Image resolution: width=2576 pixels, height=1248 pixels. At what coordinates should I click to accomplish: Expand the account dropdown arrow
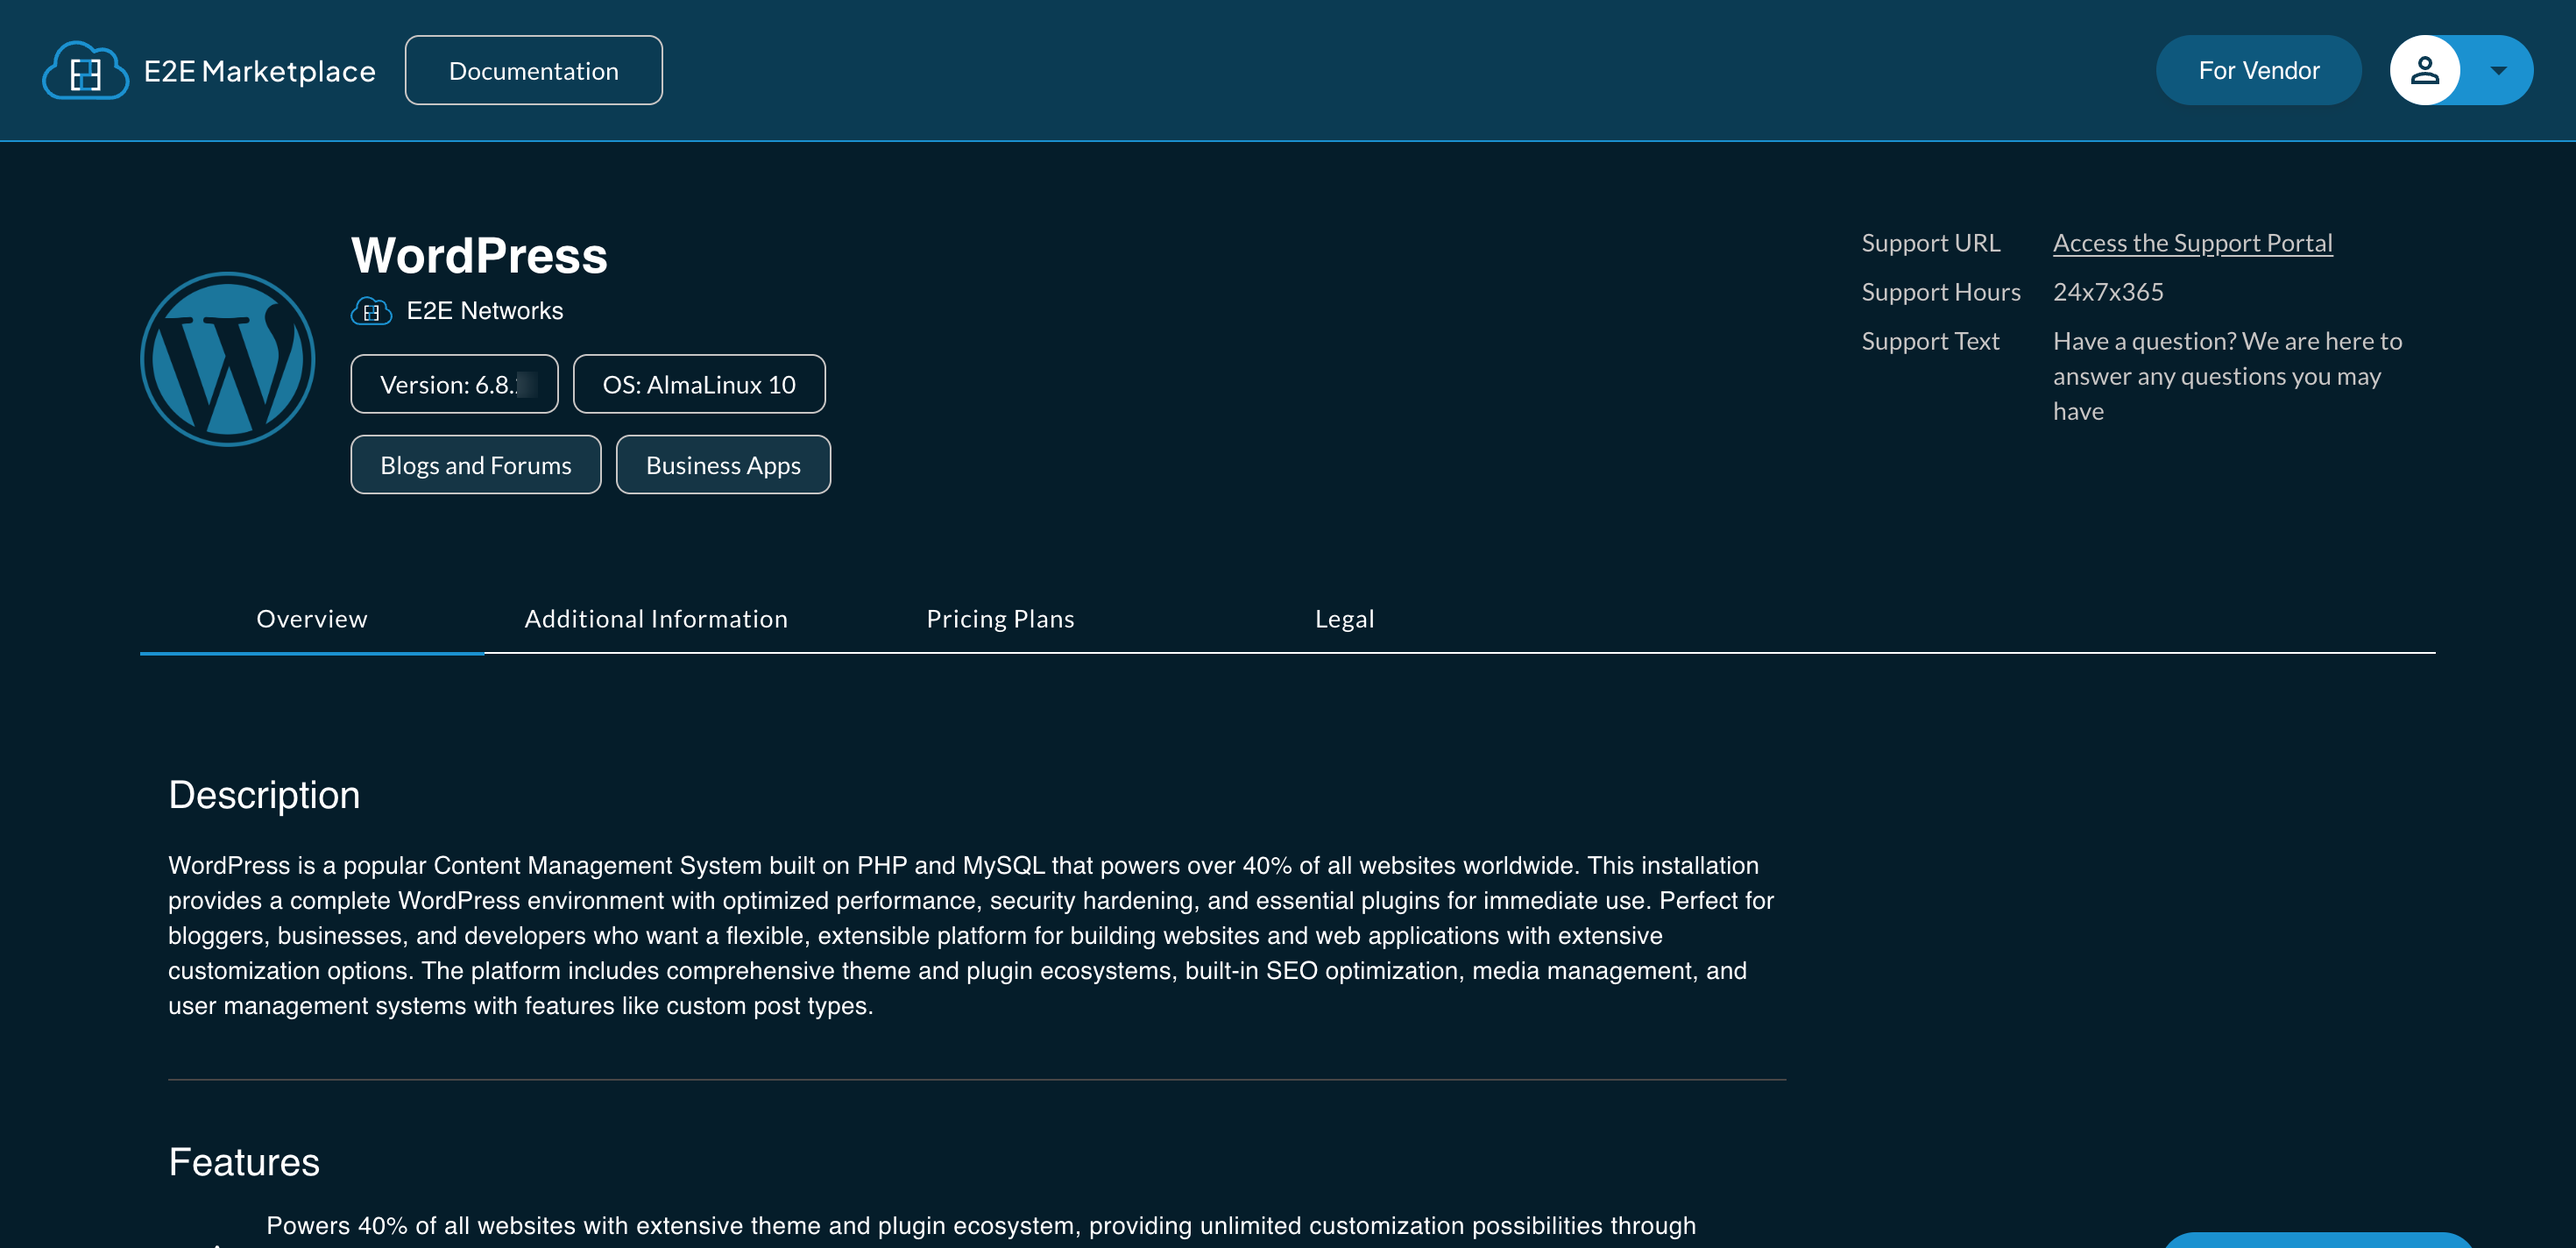[2498, 71]
